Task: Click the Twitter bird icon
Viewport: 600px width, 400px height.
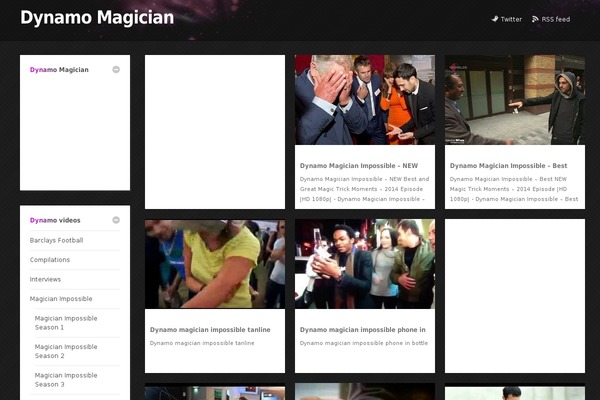Action: [x=495, y=19]
